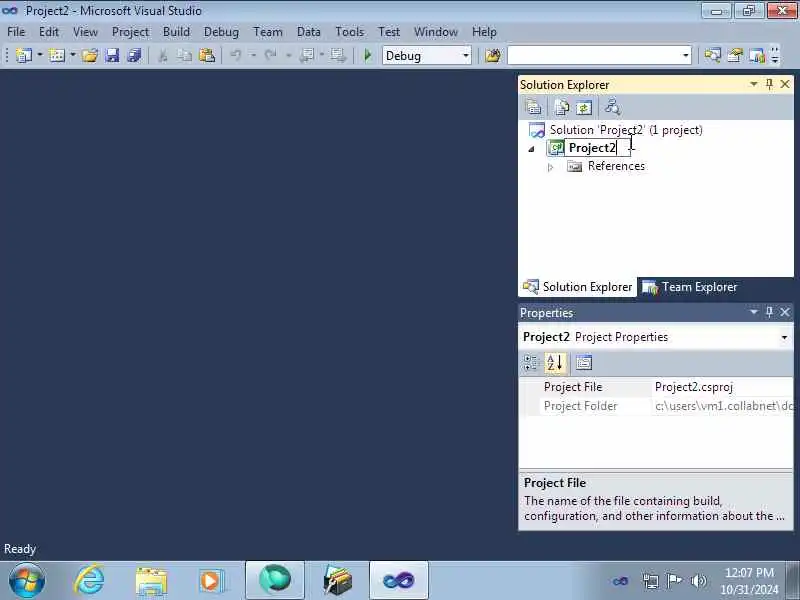Viewport: 800px width, 600px height.
Task: Click the Cut scissors icon
Action: [x=163, y=55]
